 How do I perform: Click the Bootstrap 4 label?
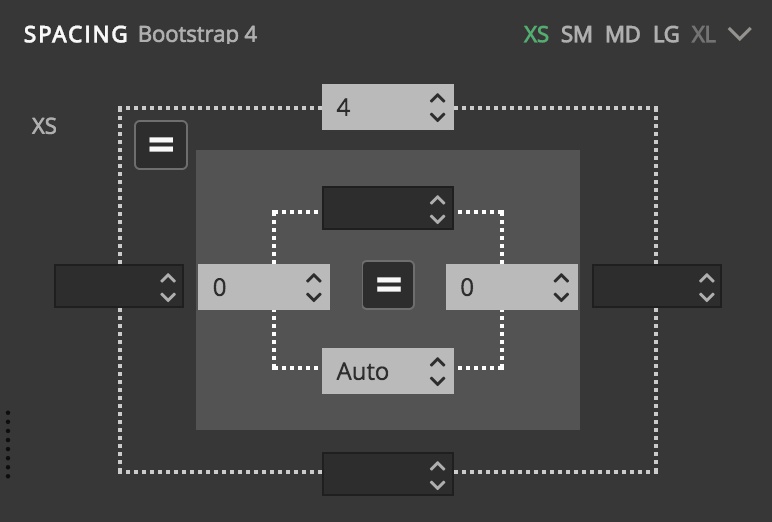pos(197,34)
